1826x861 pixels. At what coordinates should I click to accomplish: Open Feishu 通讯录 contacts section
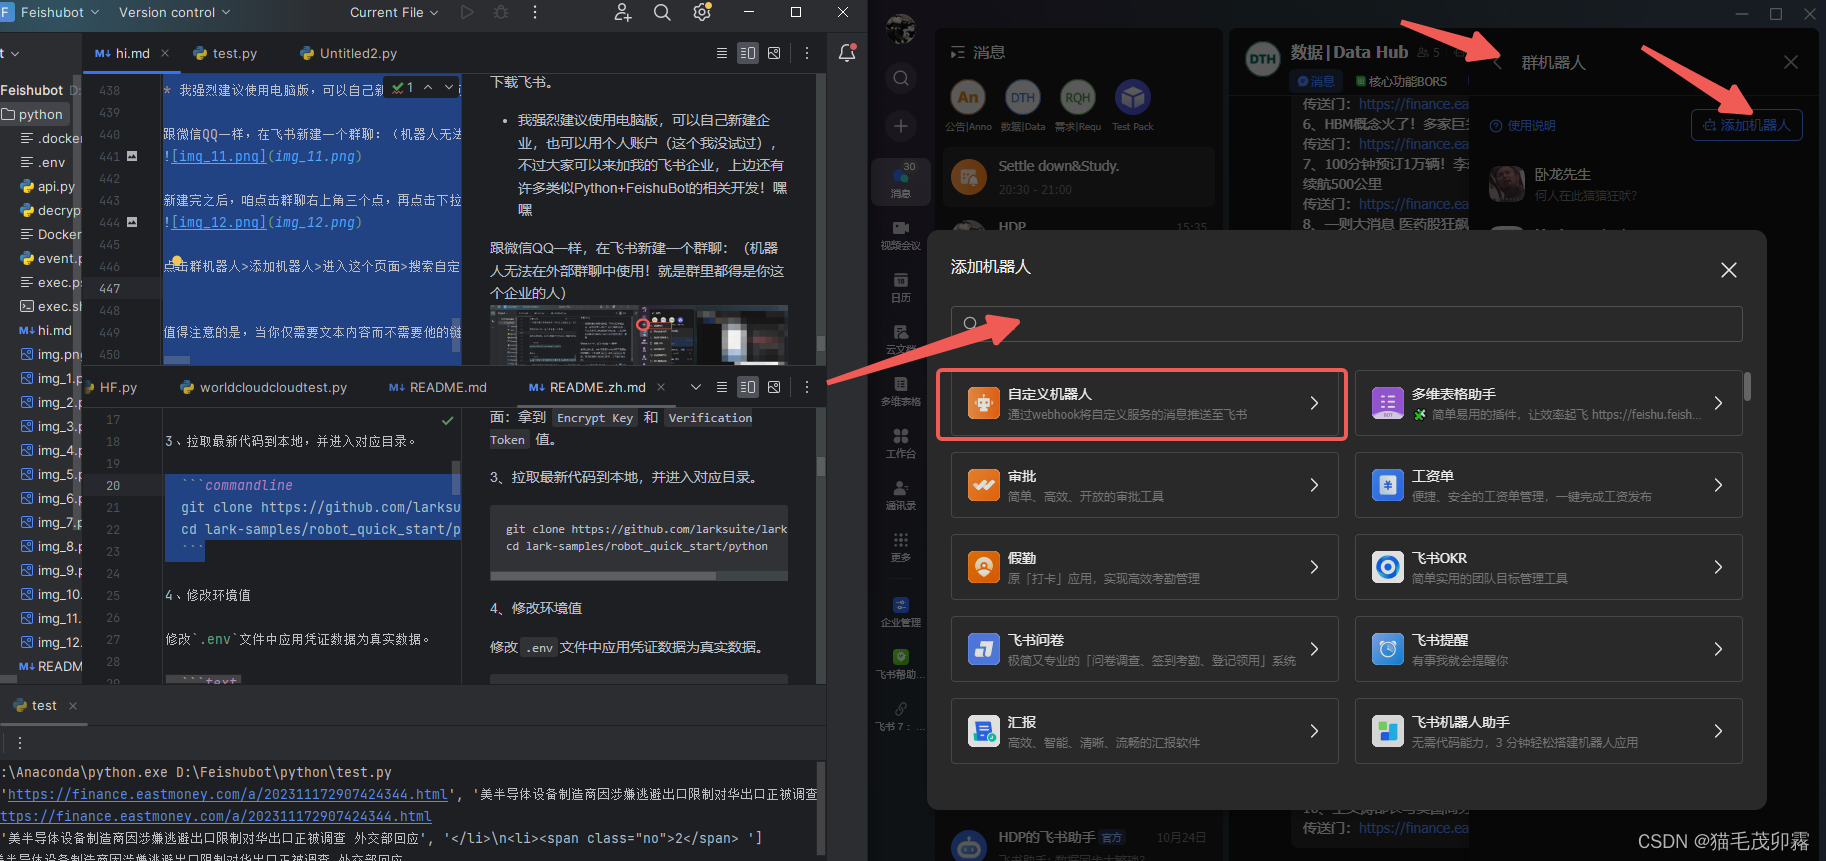901,495
